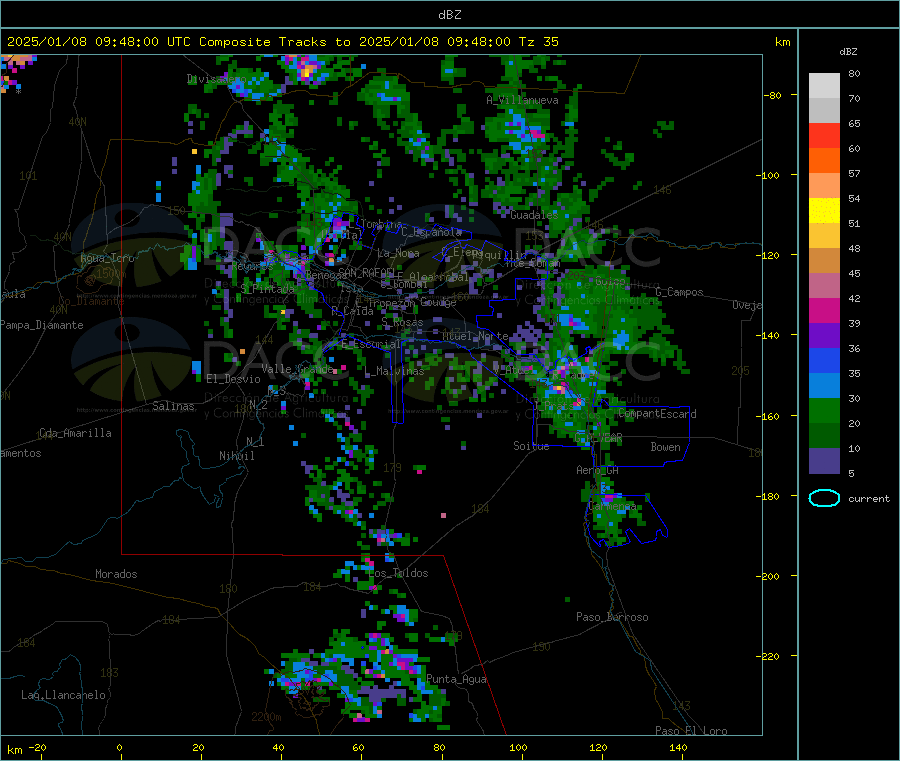Click the 'Paso_El_Loro' map label
This screenshot has width=900, height=761.
[691, 731]
